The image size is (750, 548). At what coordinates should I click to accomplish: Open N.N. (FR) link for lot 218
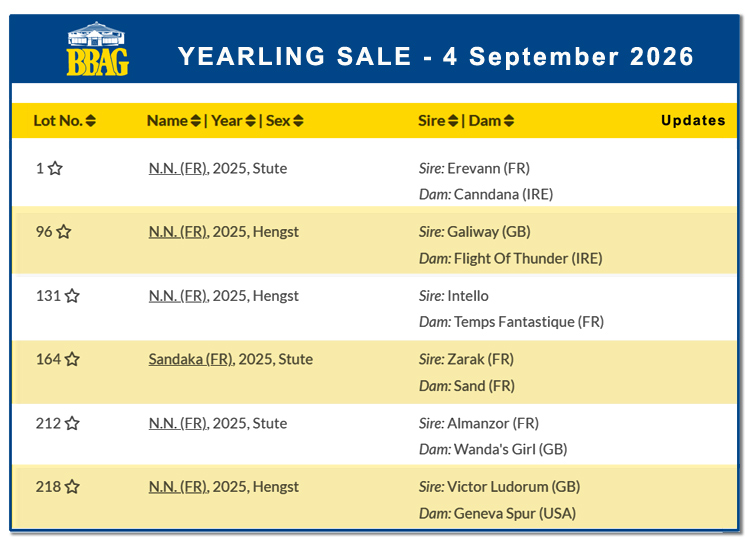click(x=178, y=487)
